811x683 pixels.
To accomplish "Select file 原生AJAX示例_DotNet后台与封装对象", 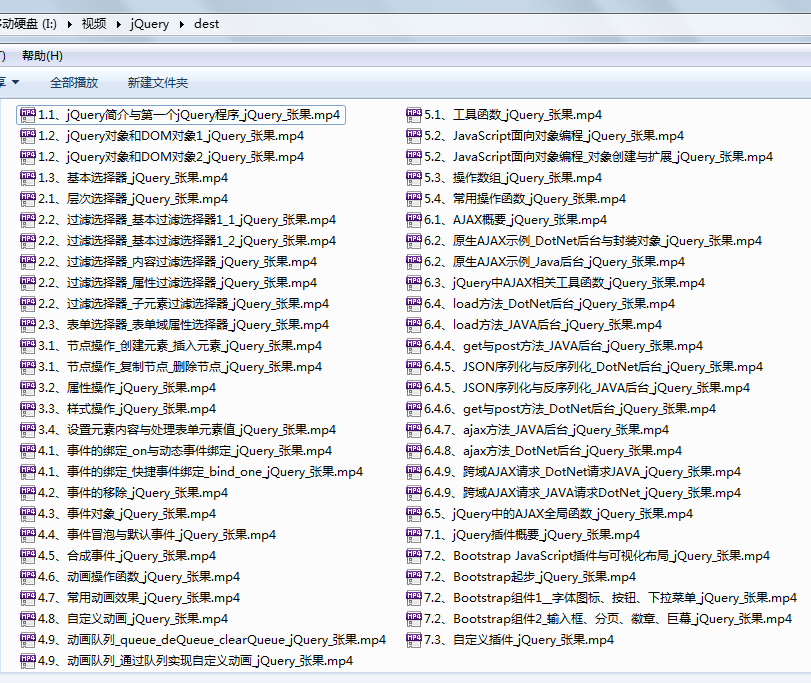I will point(584,241).
